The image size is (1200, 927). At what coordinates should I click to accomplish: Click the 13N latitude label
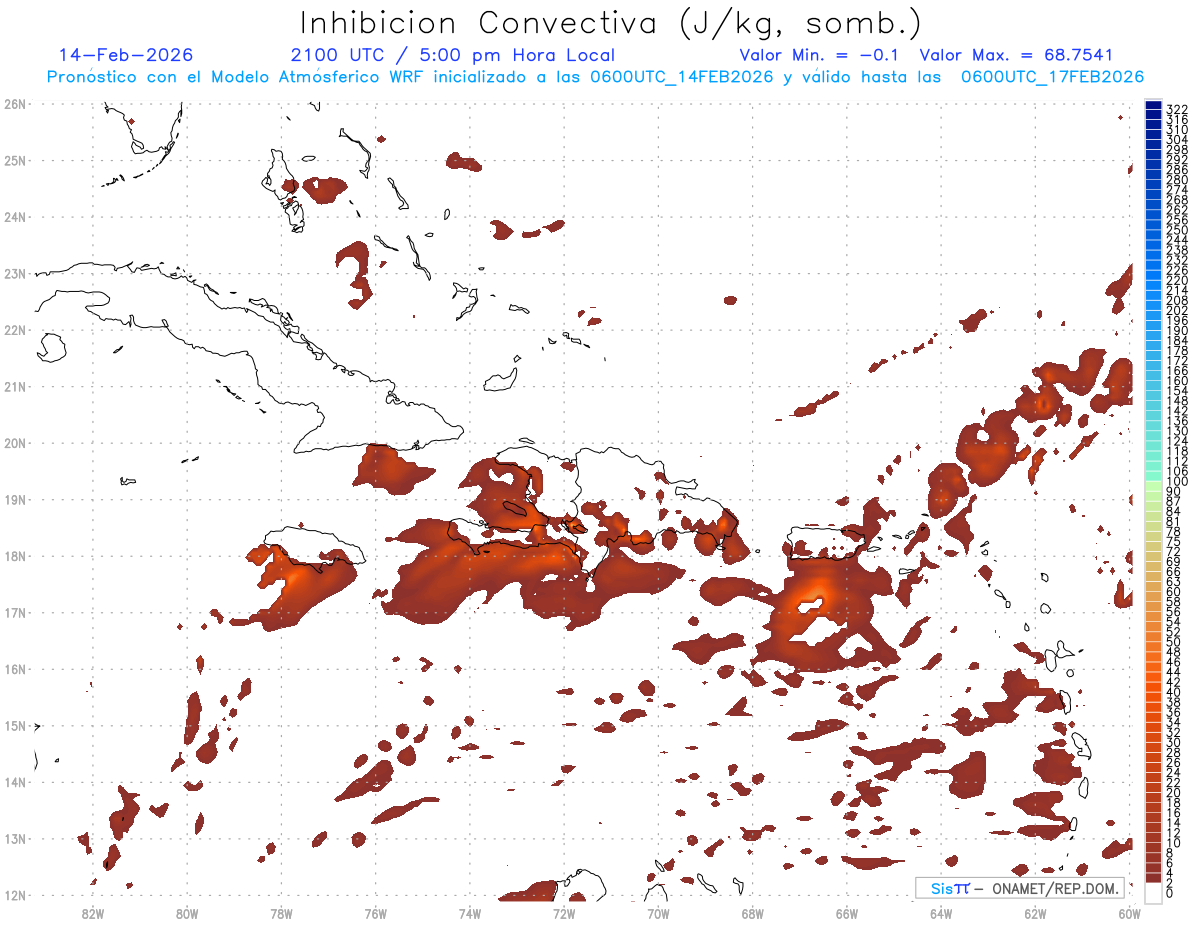[x=15, y=838]
